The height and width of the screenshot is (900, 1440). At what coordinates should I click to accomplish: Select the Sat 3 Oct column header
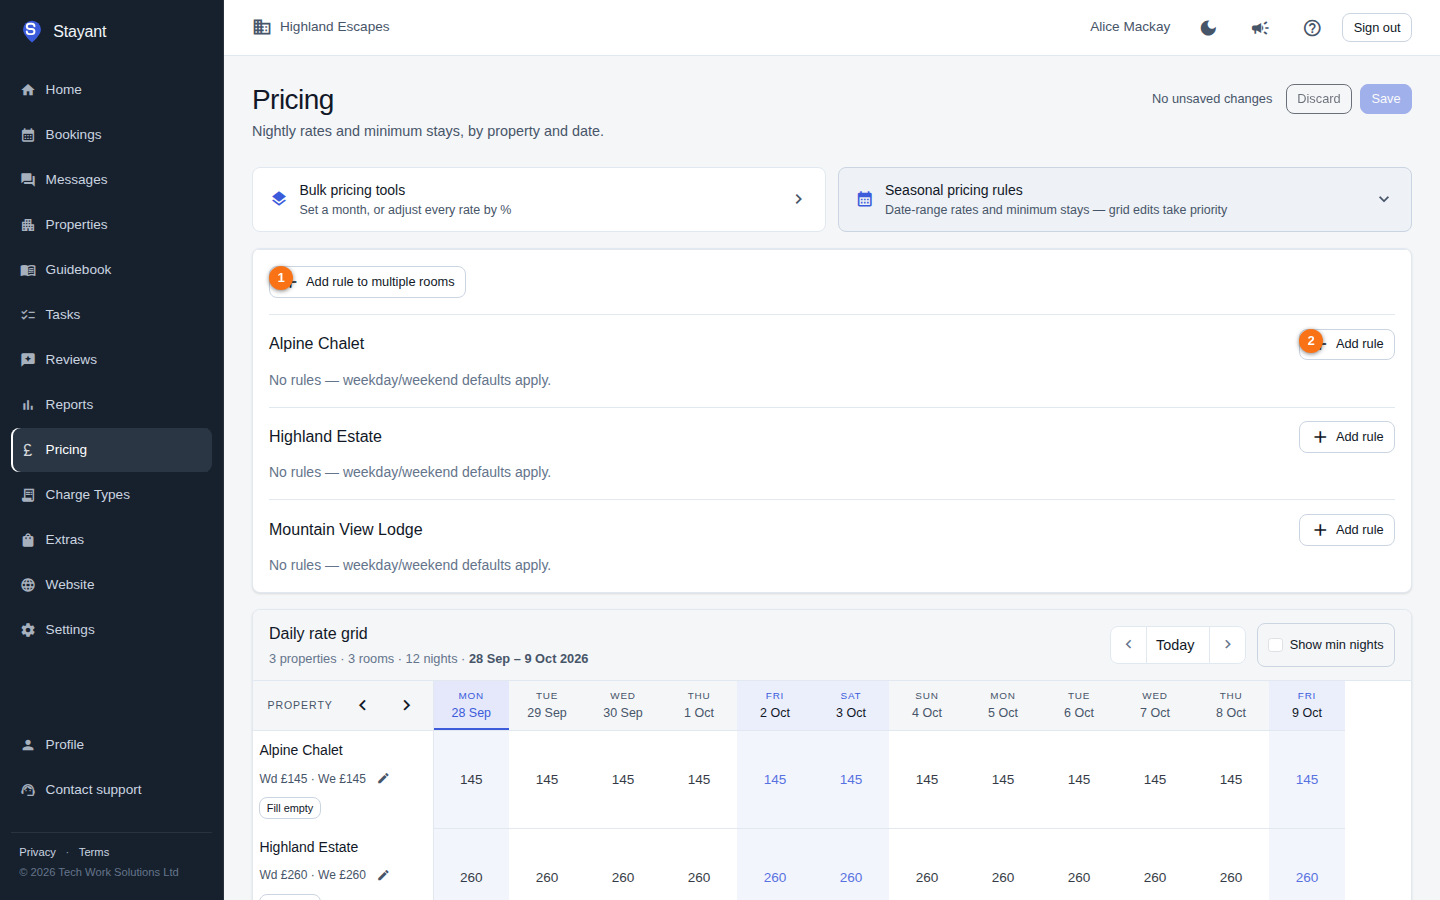click(x=851, y=705)
